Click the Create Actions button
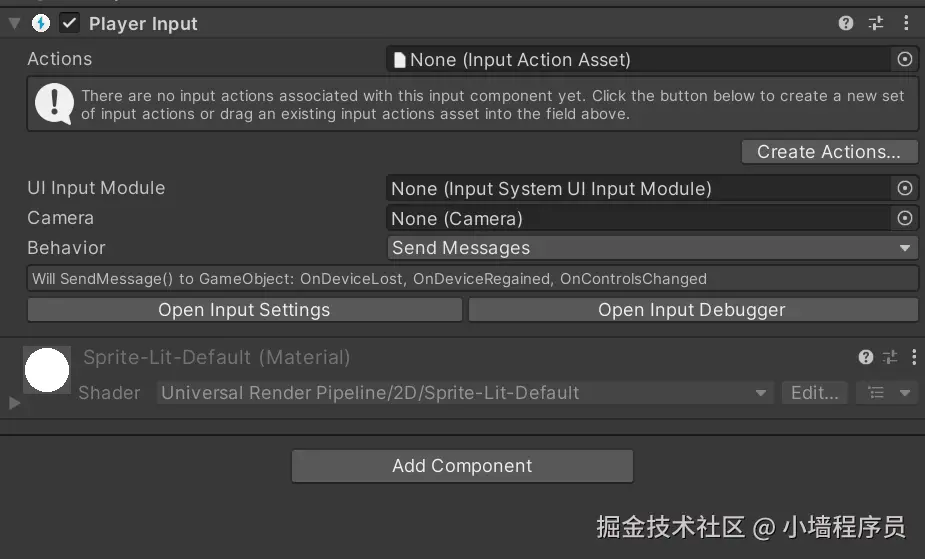This screenshot has height=559, width=925. point(829,152)
